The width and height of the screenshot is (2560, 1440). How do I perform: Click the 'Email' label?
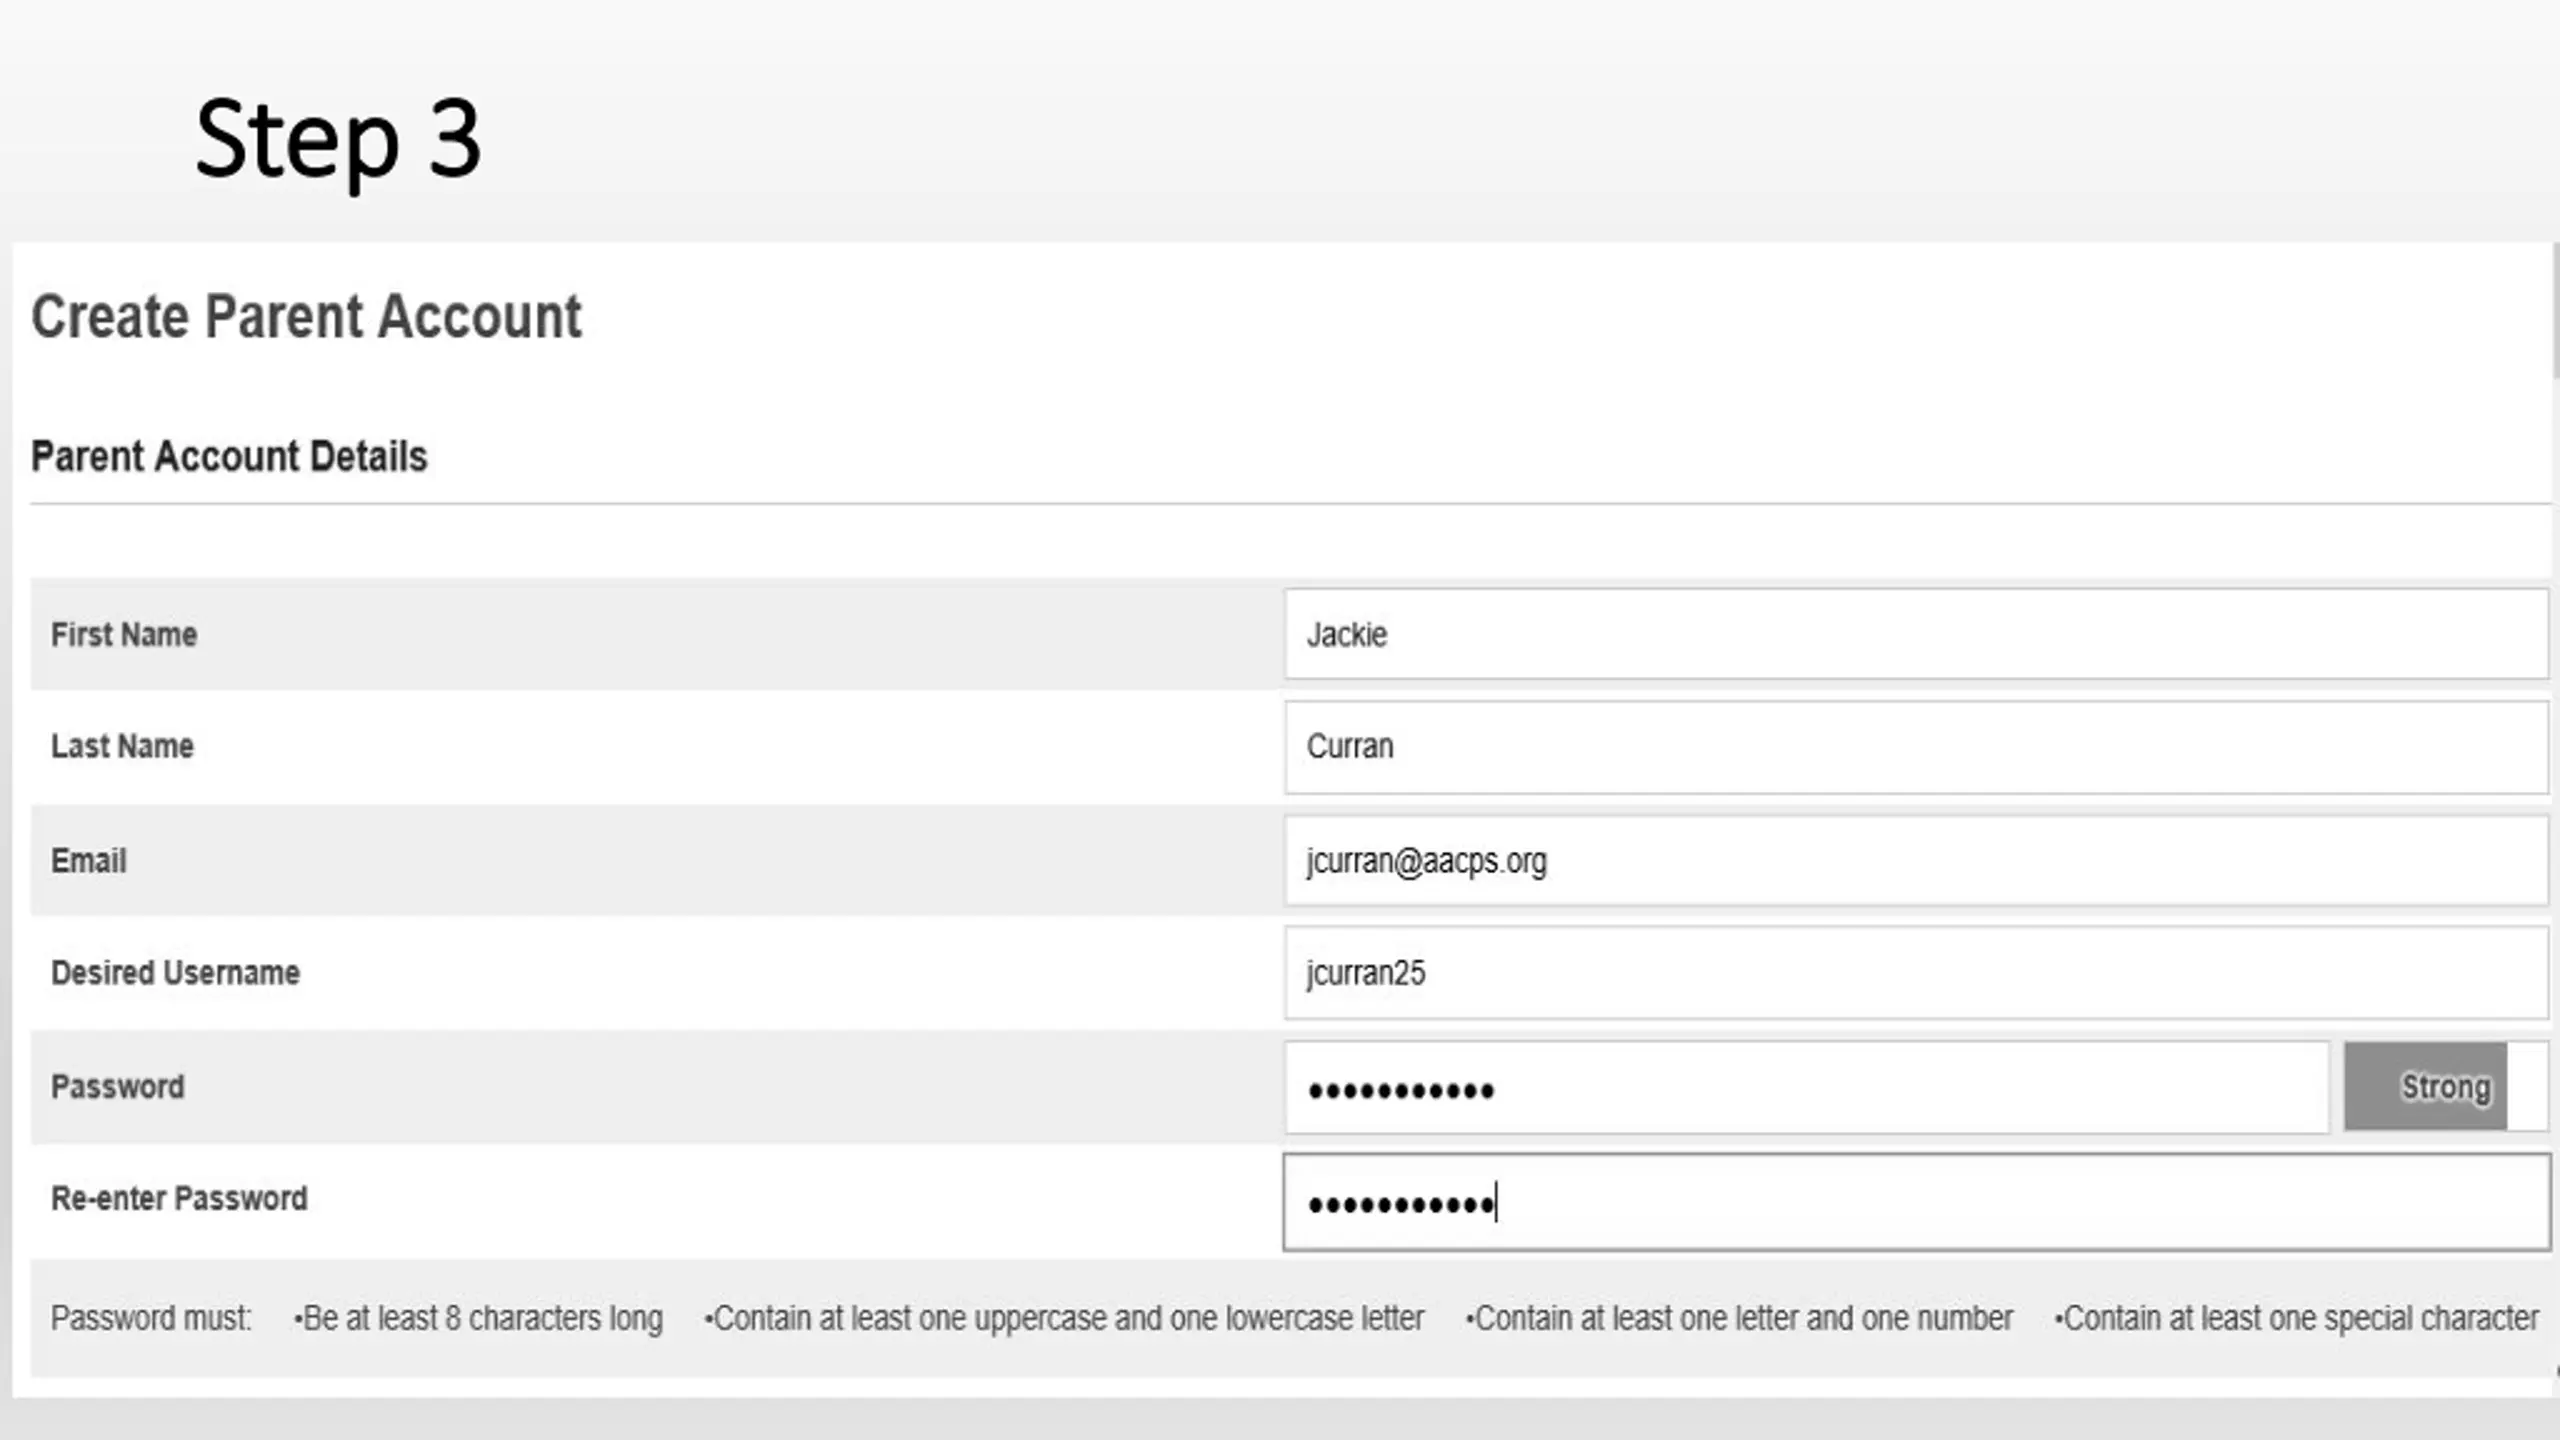(89, 860)
